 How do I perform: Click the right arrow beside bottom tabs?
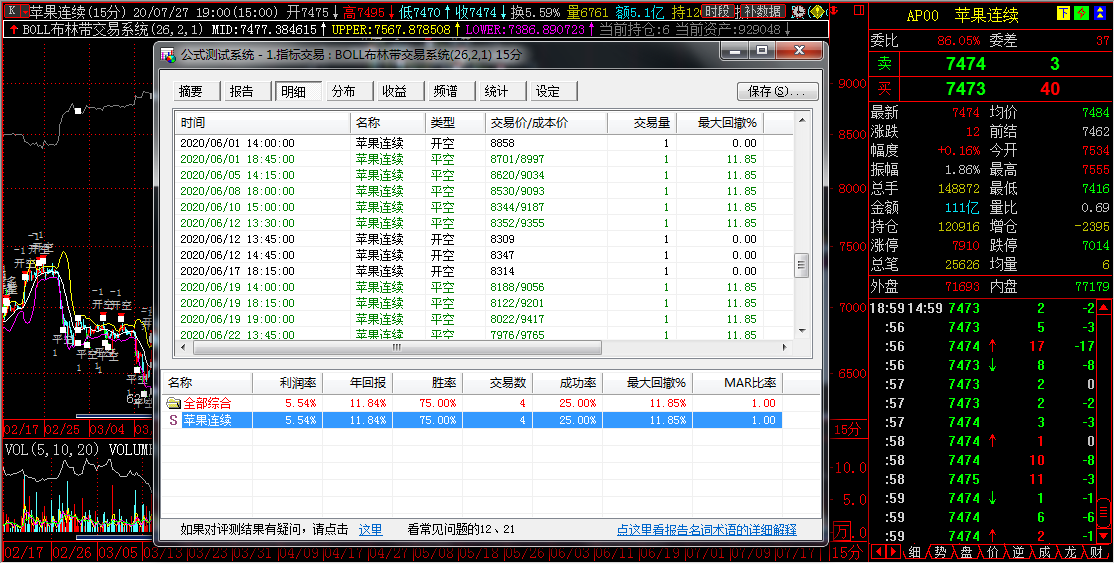pos(893,552)
